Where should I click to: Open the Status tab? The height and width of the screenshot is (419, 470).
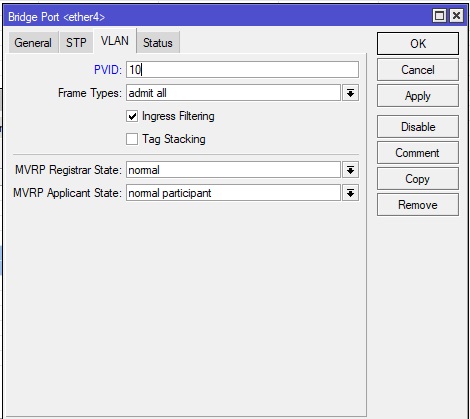[158, 42]
